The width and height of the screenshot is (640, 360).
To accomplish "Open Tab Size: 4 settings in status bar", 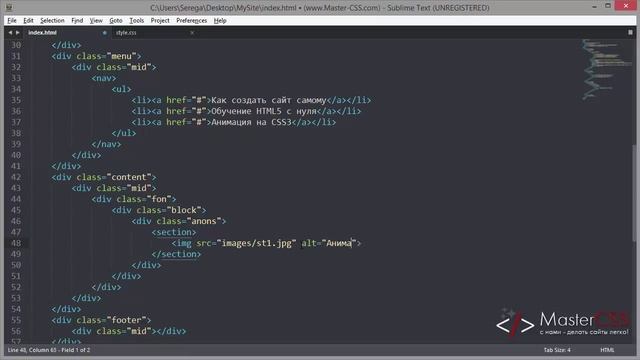I will pos(557,350).
